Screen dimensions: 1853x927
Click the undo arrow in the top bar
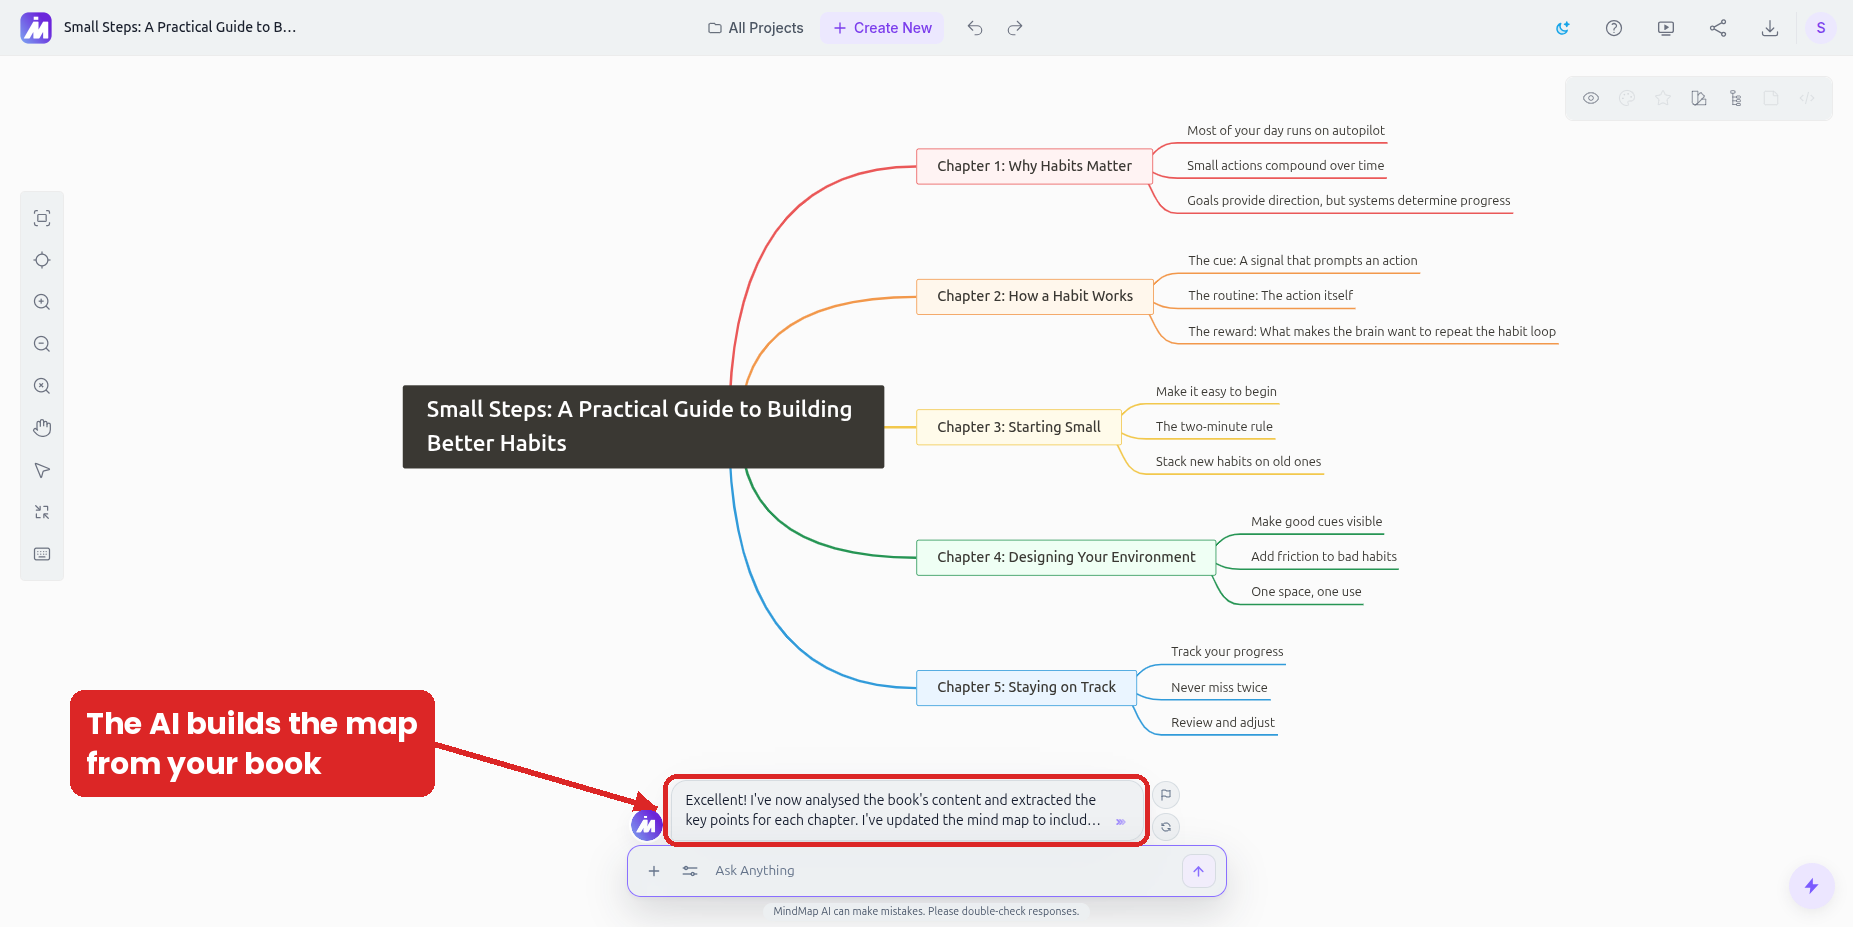975,28
